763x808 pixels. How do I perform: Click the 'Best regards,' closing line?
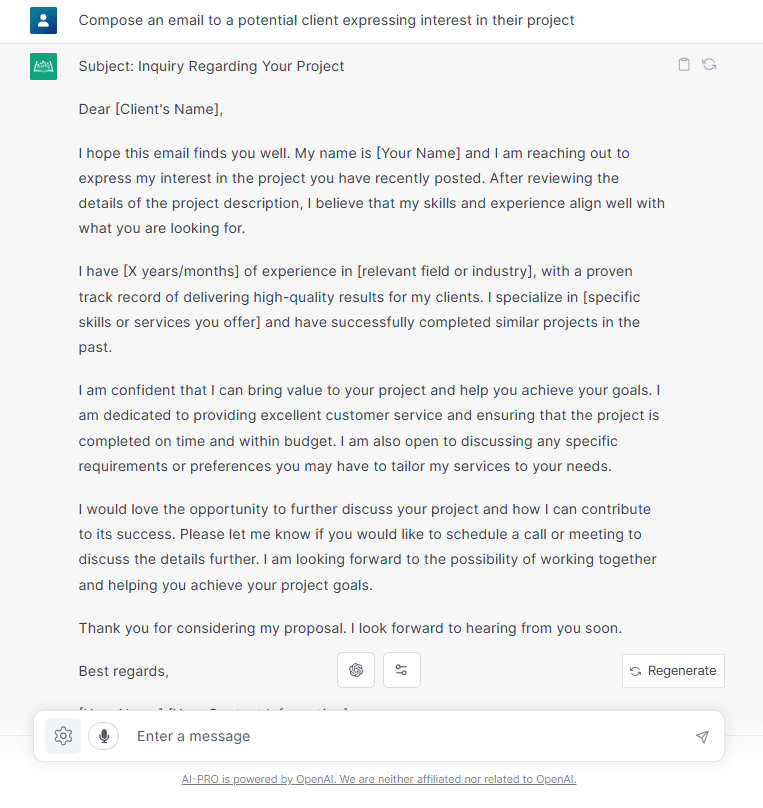[x=124, y=671]
